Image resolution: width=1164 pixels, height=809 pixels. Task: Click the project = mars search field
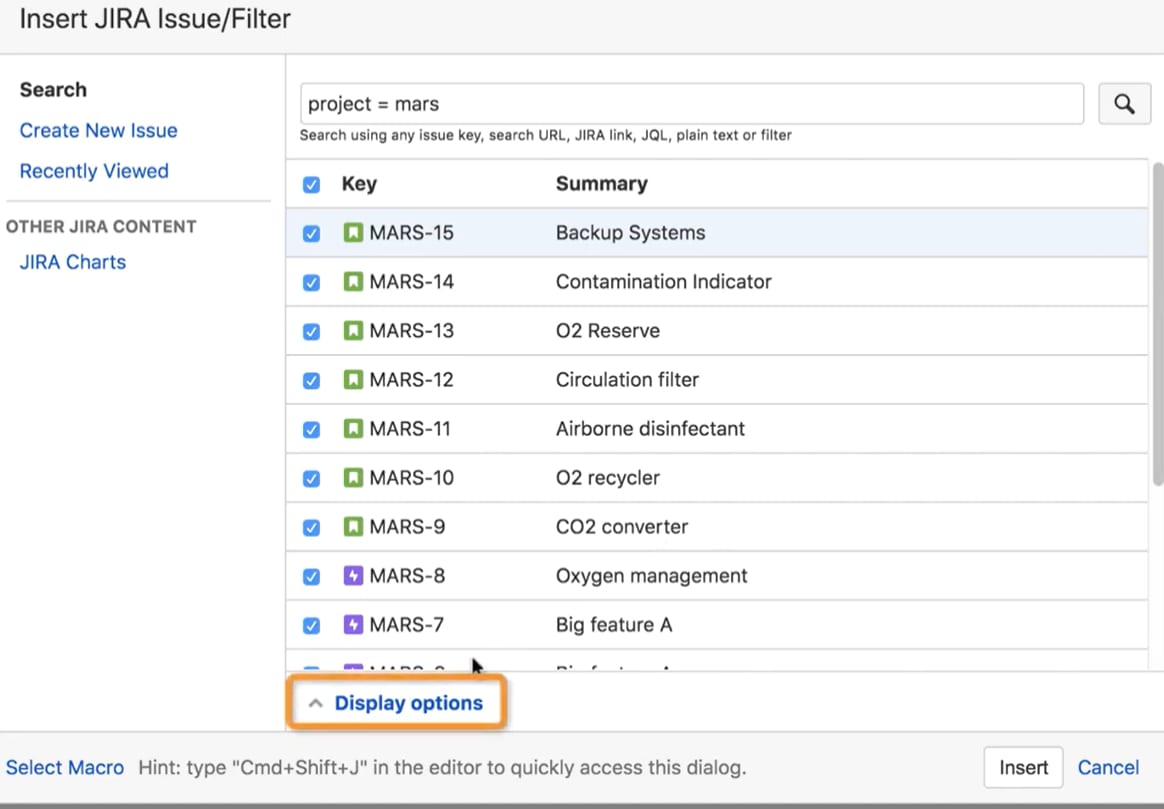tap(692, 104)
